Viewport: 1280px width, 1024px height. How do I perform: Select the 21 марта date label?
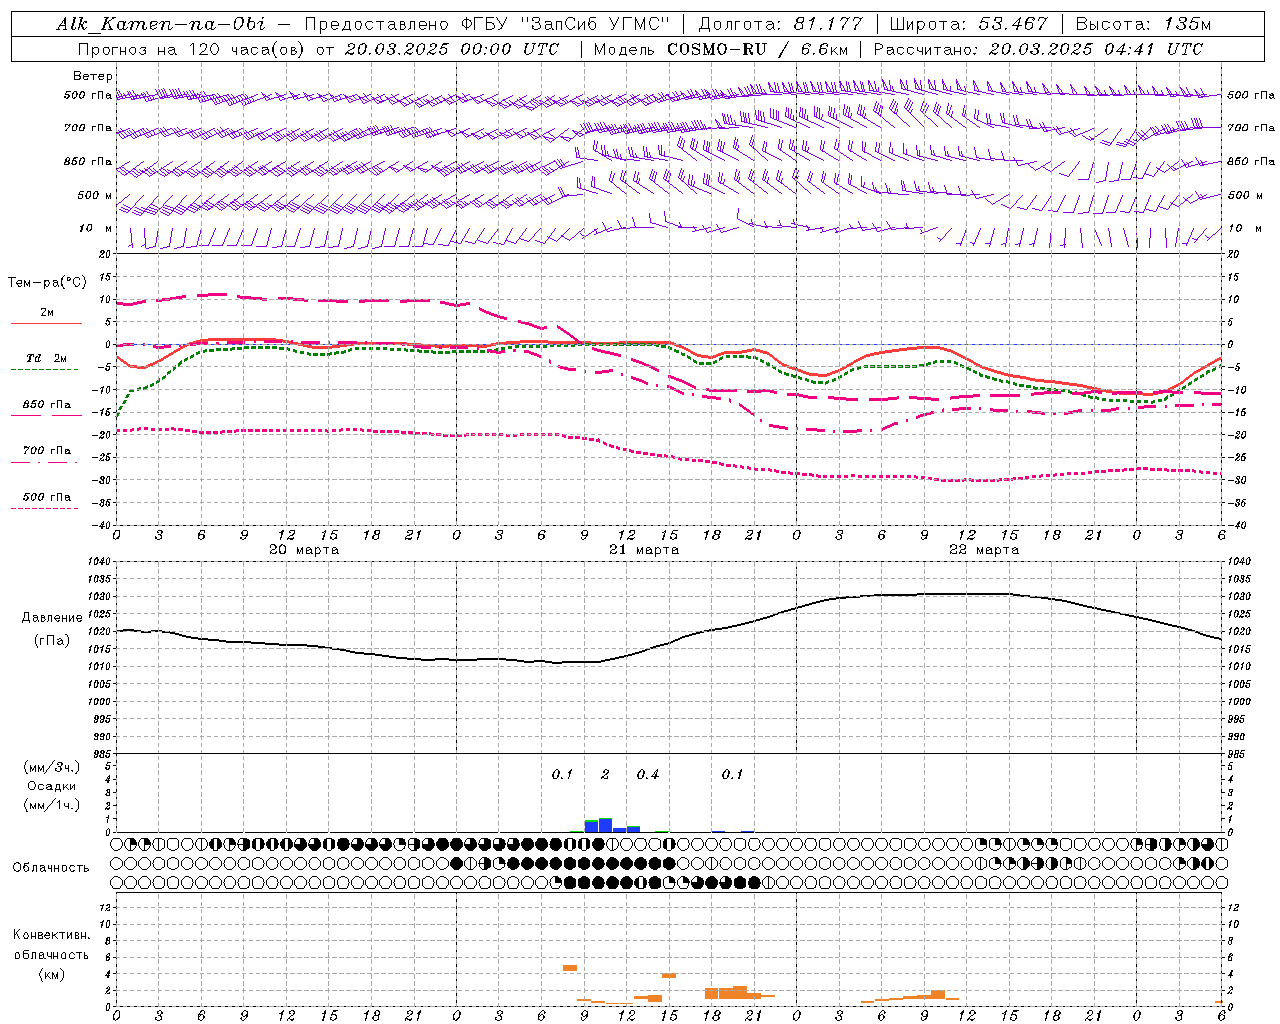644,550
